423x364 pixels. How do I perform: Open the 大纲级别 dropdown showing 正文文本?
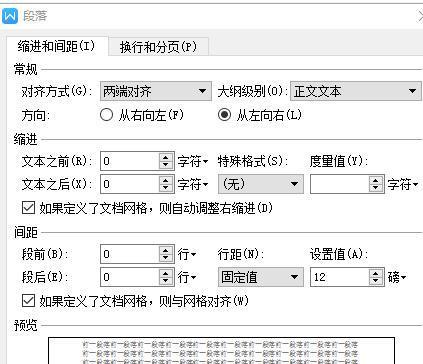click(x=355, y=91)
